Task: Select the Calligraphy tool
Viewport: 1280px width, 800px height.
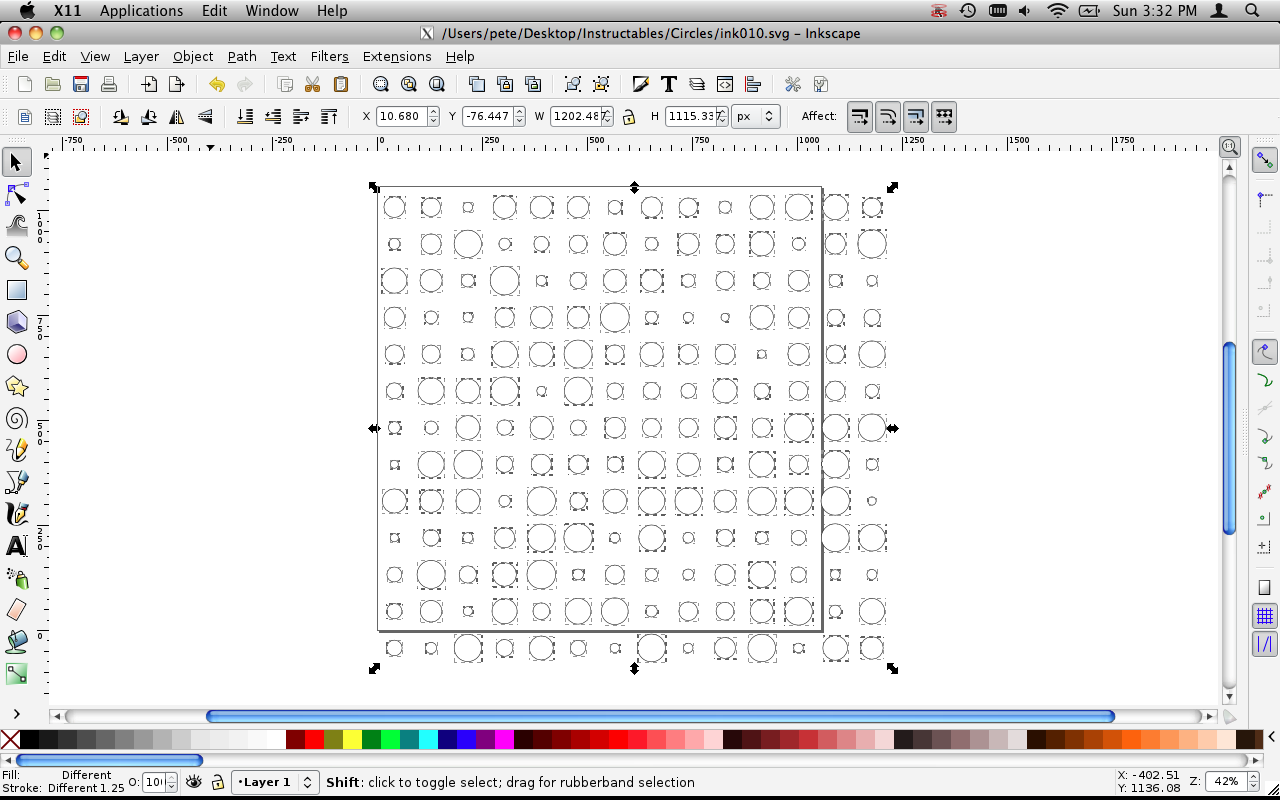Action: 16,514
